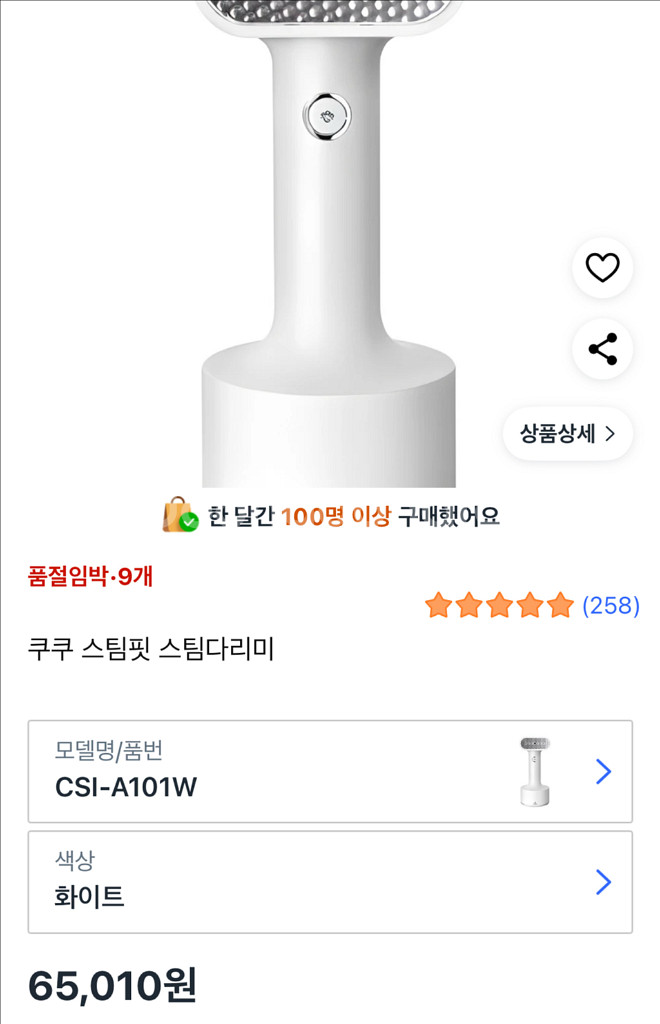The image size is (660, 1024).
Task: Tap the heart icon to wishlist this product
Action: coord(601,268)
